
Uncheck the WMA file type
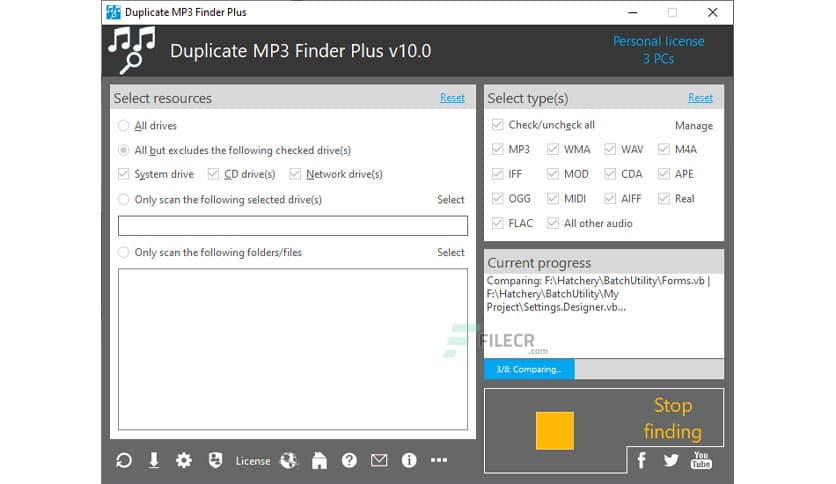tap(553, 149)
